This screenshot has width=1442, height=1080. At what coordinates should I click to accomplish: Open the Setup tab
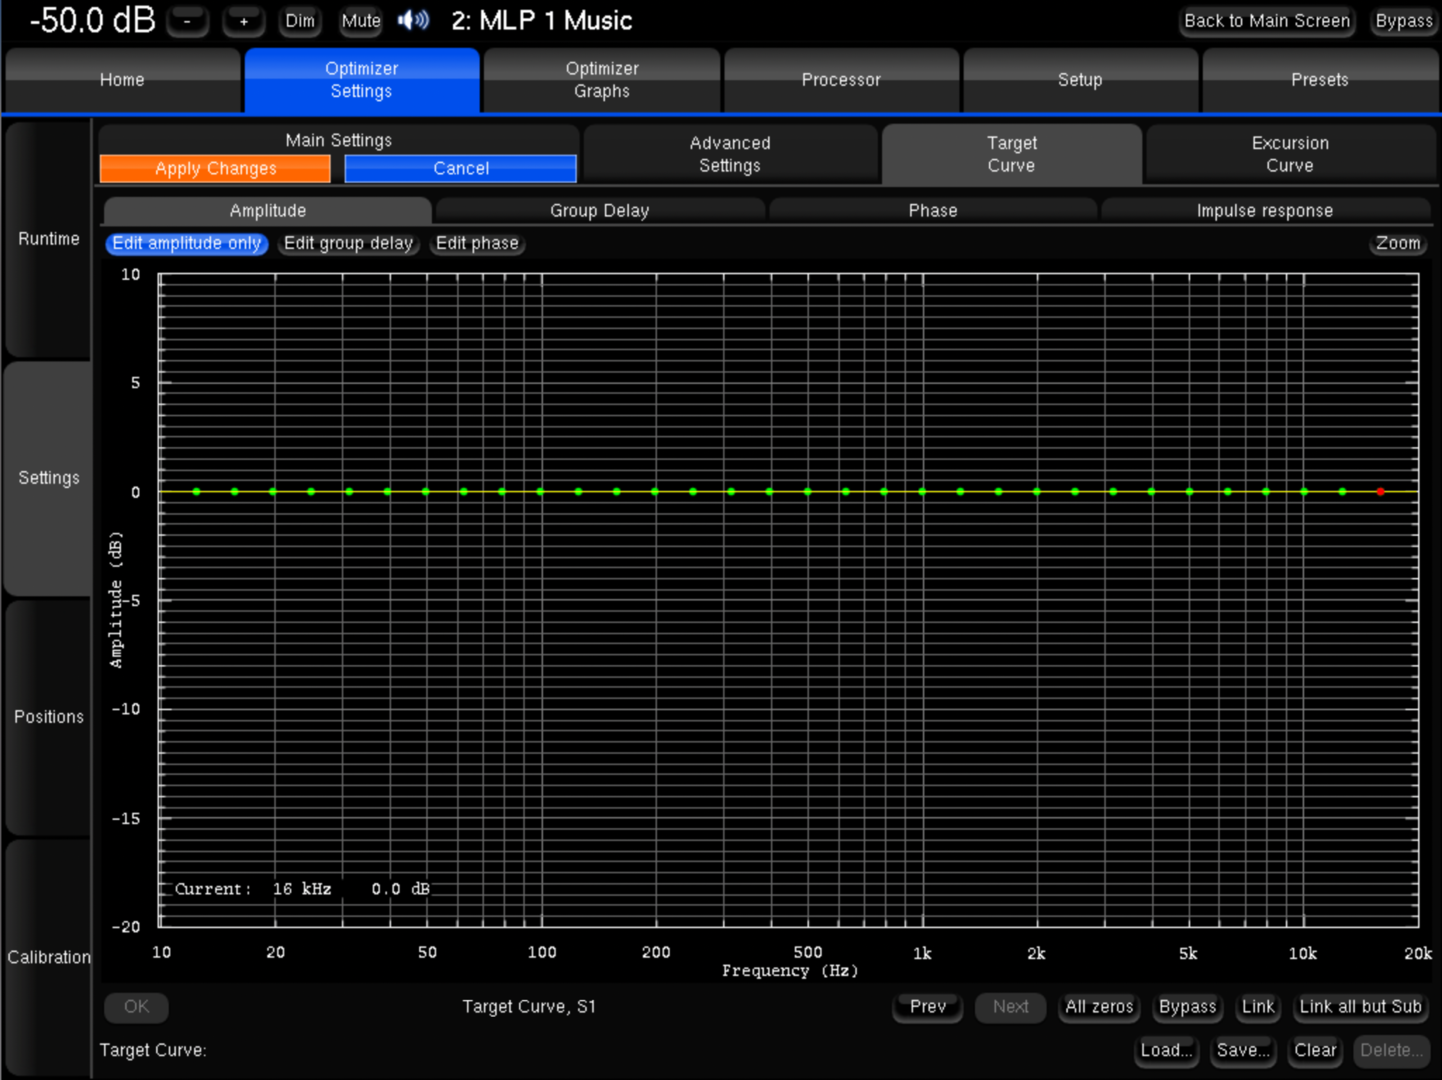point(1080,80)
